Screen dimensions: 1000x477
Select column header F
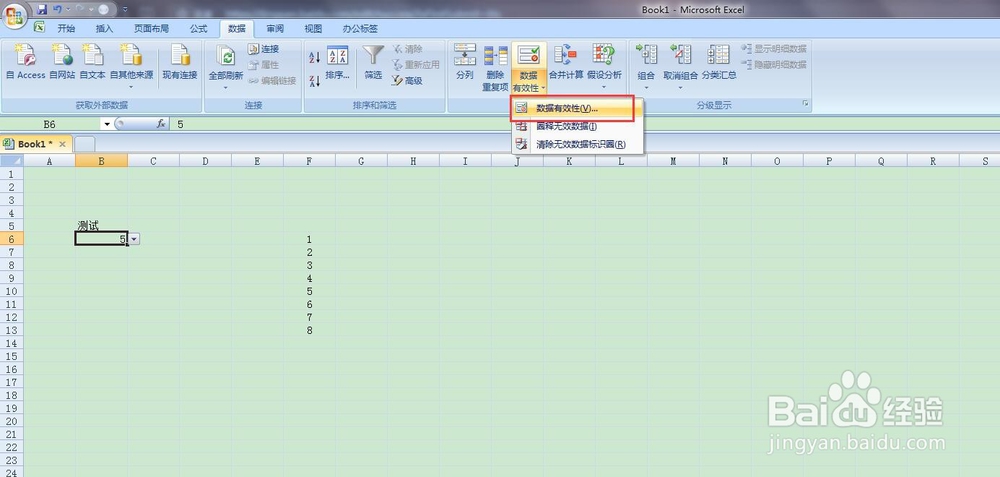pos(309,161)
